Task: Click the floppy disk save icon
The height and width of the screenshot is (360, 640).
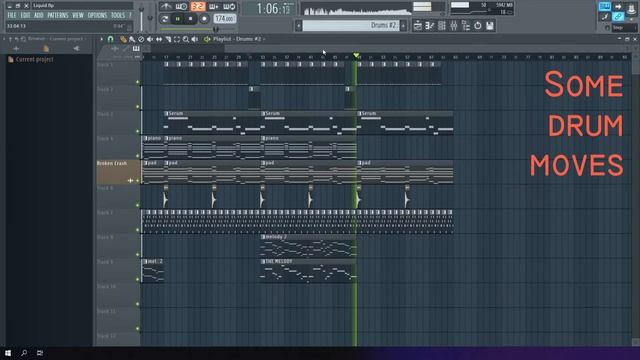Action: point(490,26)
